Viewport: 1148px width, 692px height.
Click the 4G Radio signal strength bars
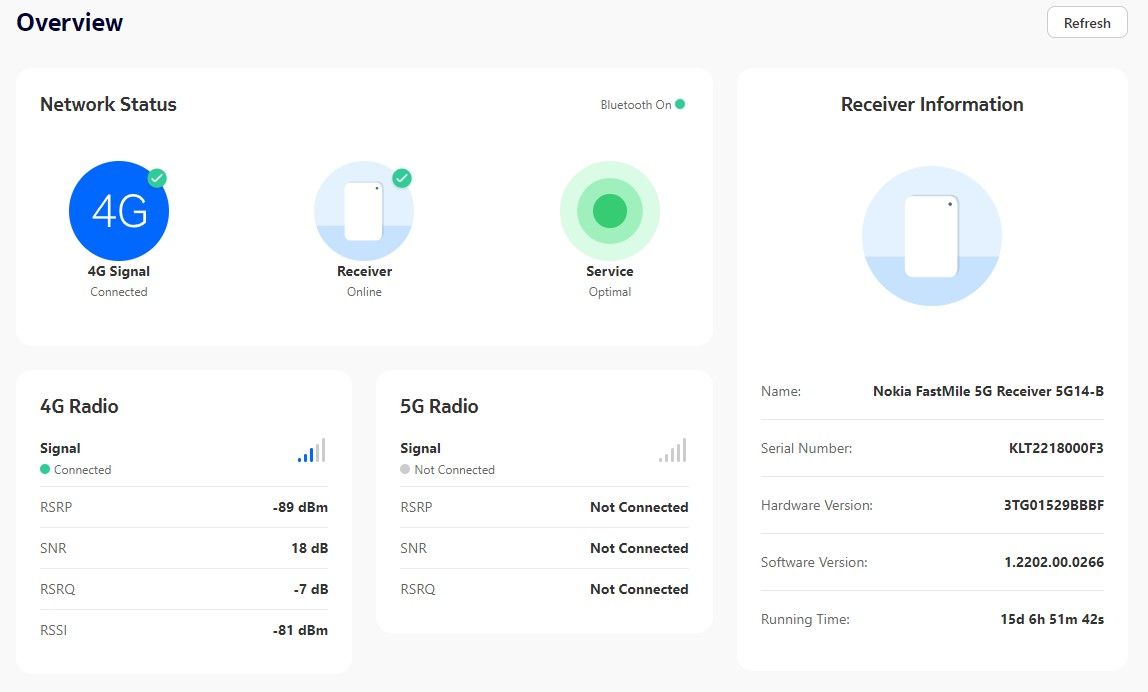311,450
